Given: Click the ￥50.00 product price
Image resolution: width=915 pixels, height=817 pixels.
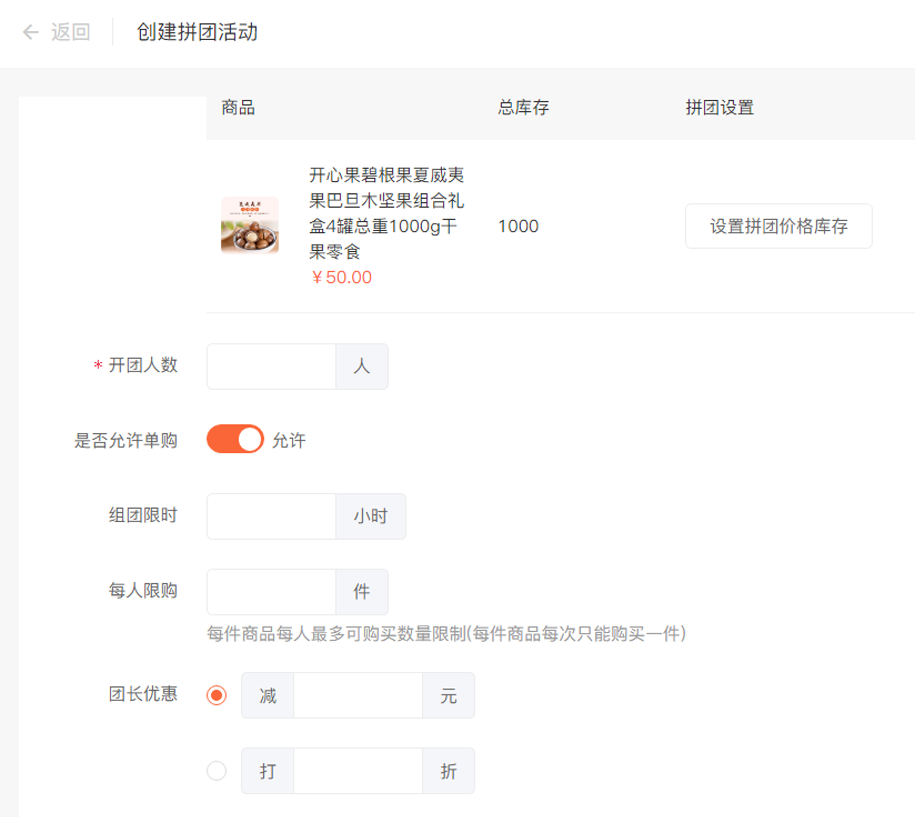Looking at the screenshot, I should pos(341,277).
